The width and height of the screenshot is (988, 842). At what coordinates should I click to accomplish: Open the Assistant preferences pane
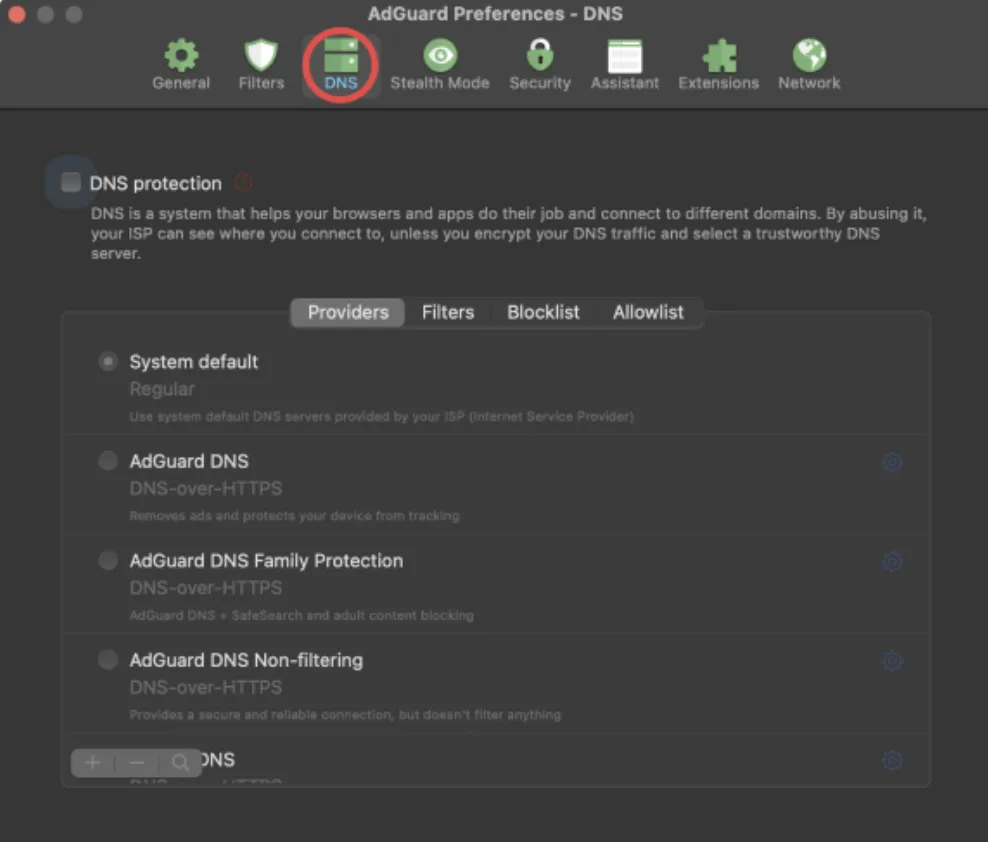624,62
